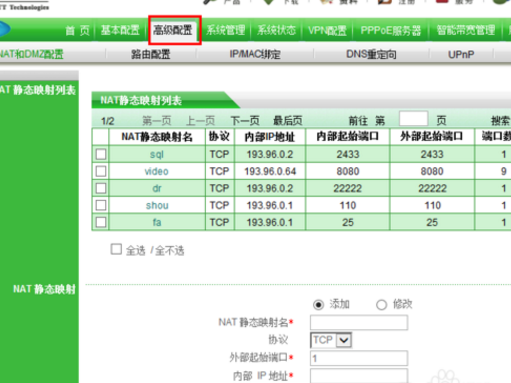
Task: Click the 外部起始端口 column header
Action: pos(432,136)
